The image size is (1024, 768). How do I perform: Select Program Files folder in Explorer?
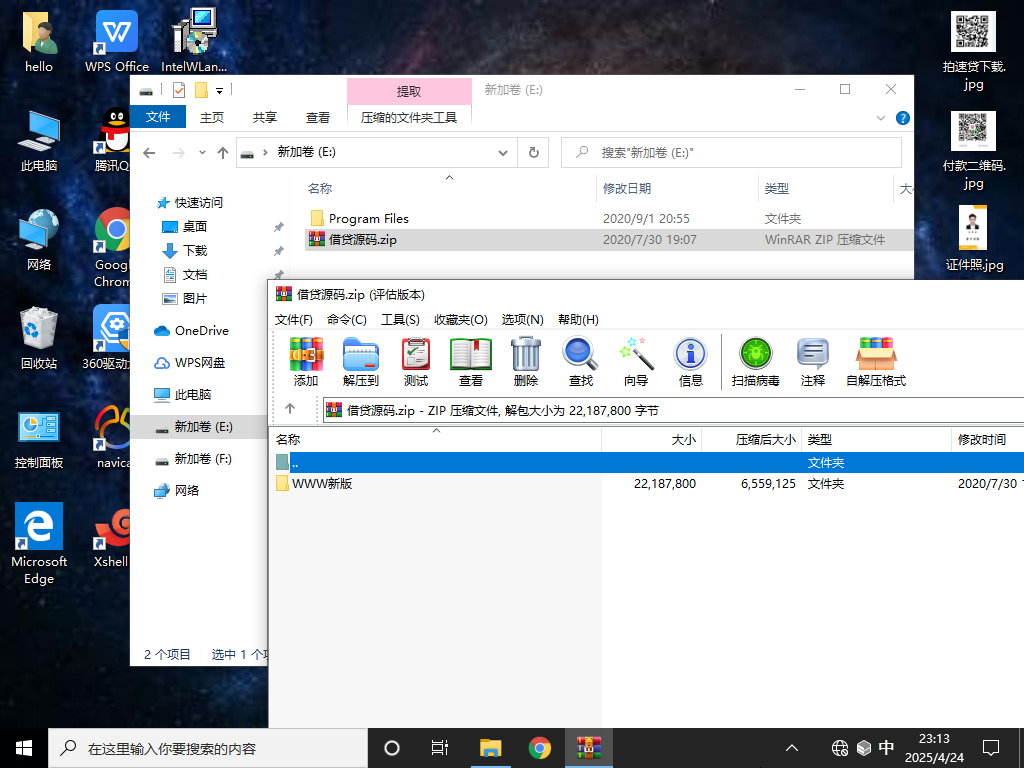368,219
